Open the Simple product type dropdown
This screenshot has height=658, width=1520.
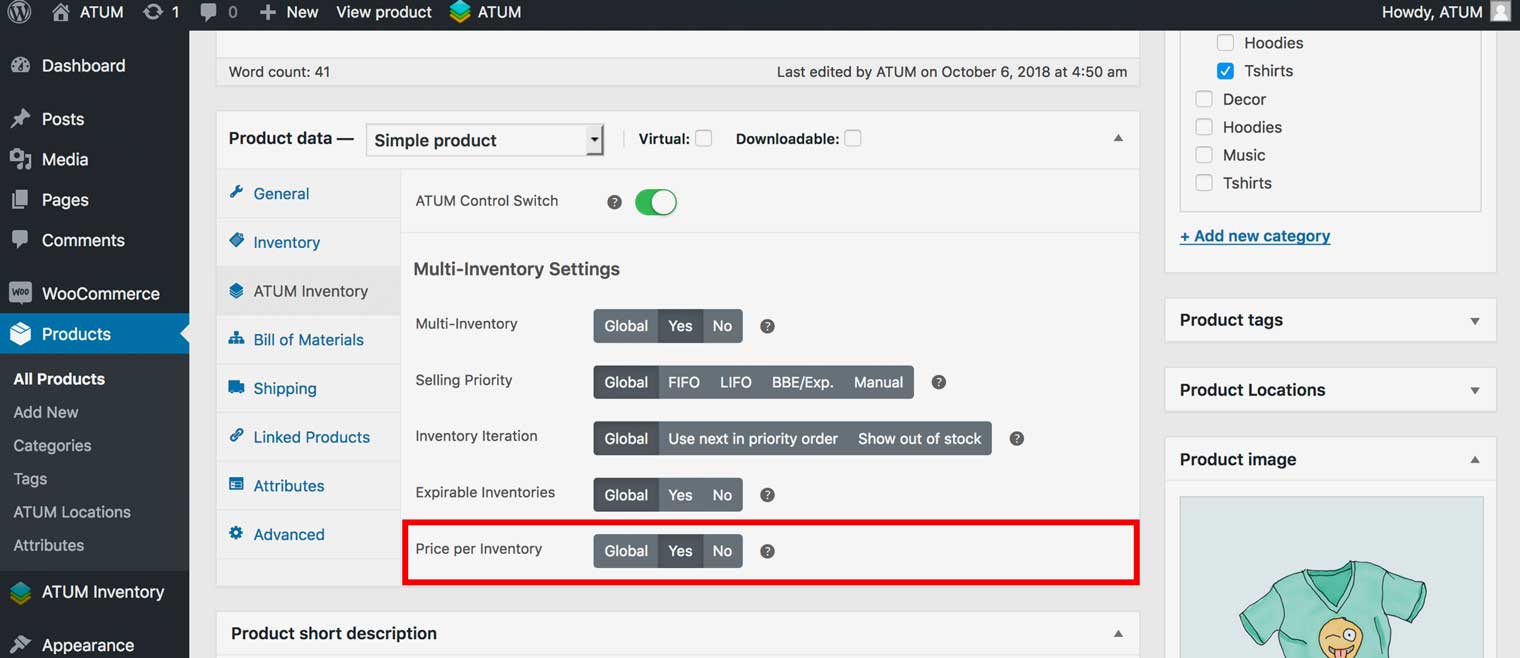[x=484, y=140]
